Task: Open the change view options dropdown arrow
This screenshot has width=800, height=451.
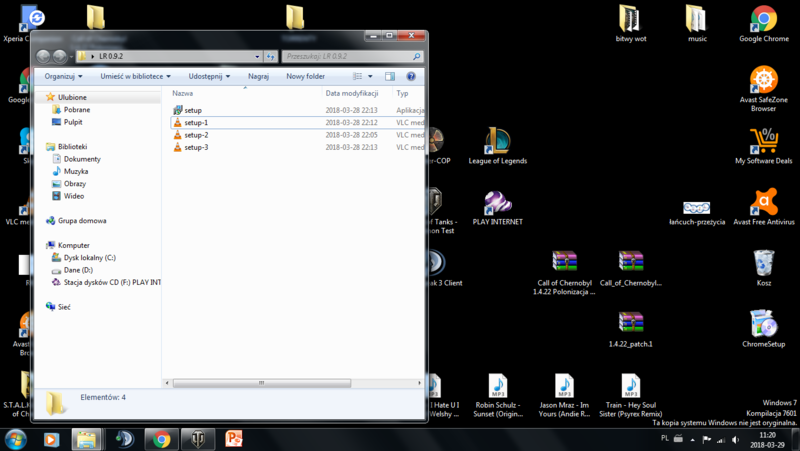Action: pyautogui.click(x=370, y=76)
